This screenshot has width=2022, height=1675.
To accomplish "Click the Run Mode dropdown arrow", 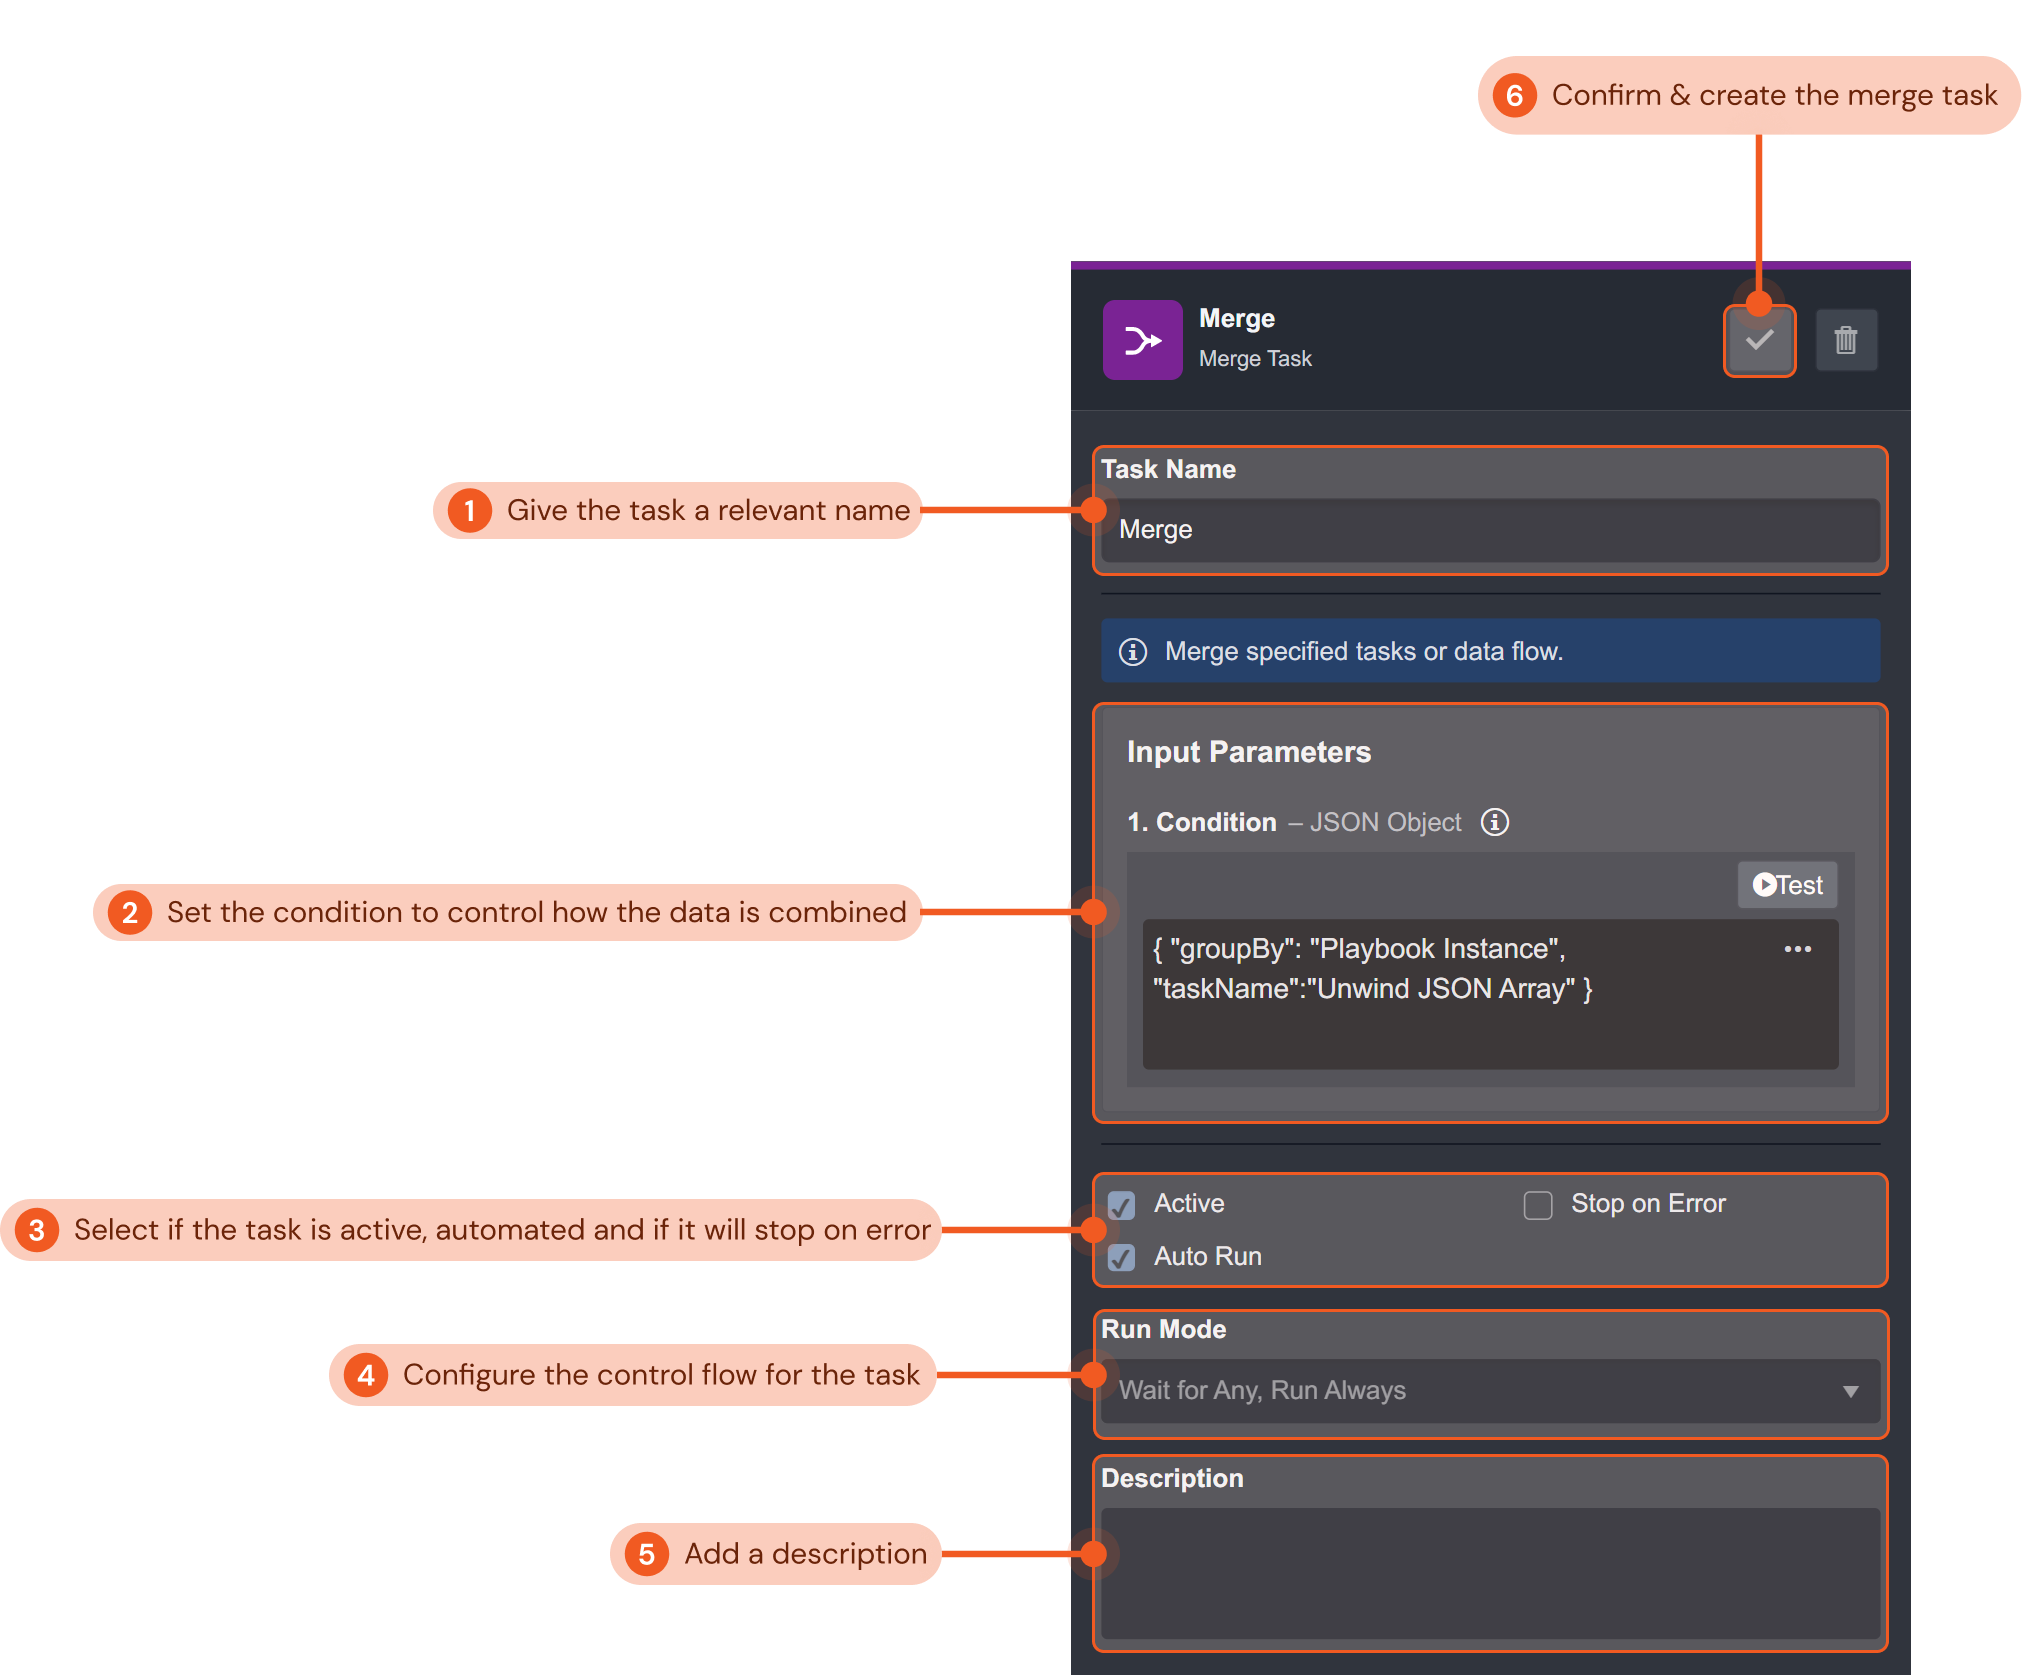I will (x=1850, y=1391).
